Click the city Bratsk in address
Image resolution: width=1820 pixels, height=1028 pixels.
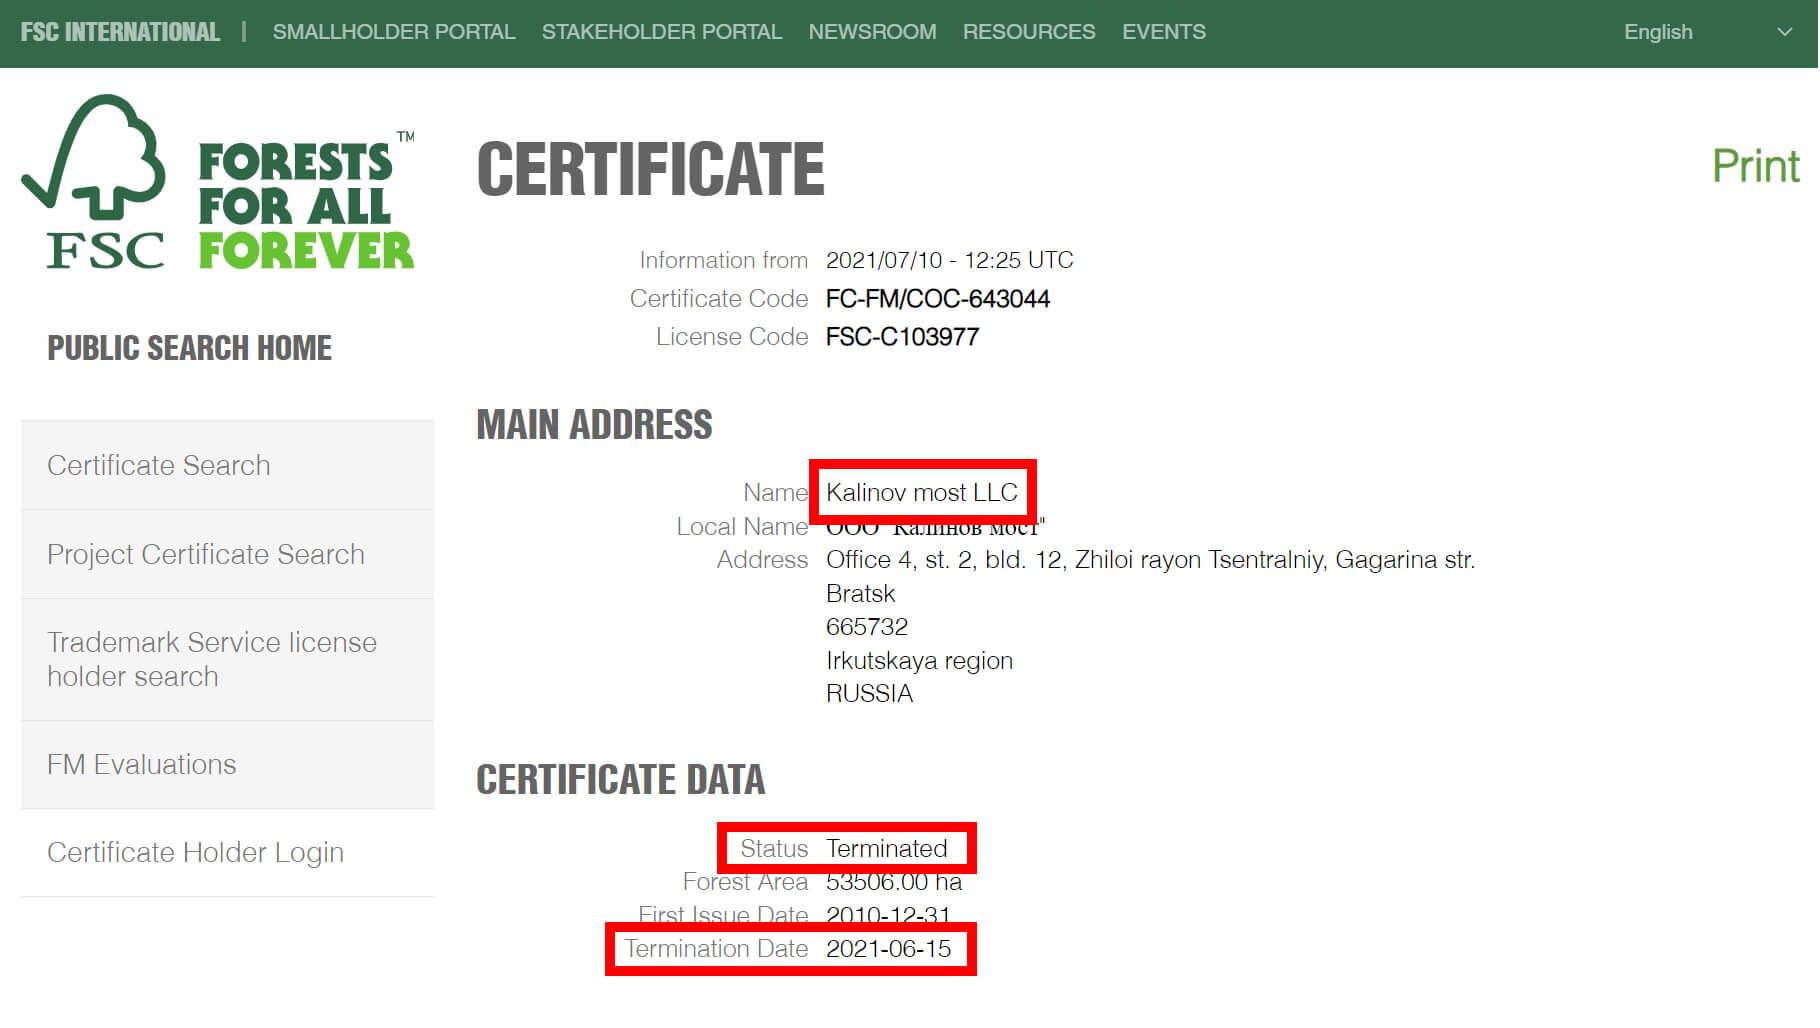point(860,593)
